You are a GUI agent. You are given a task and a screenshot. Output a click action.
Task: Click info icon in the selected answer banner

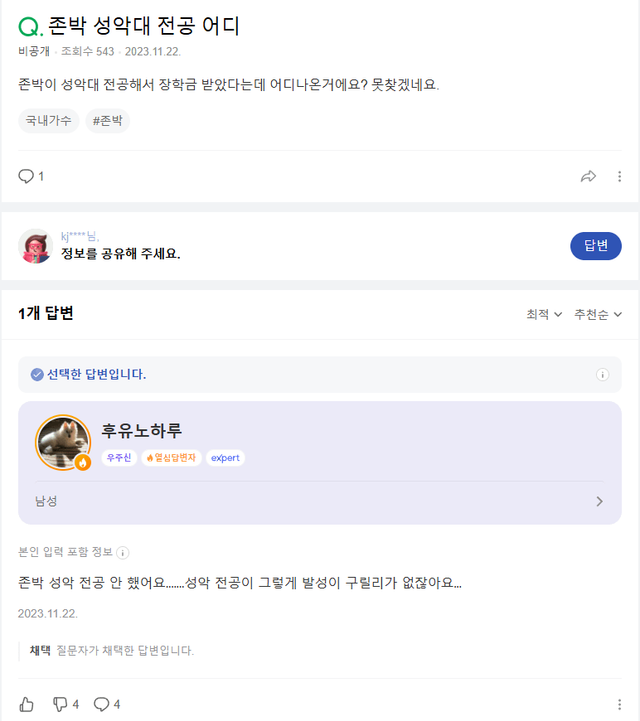[x=602, y=375]
